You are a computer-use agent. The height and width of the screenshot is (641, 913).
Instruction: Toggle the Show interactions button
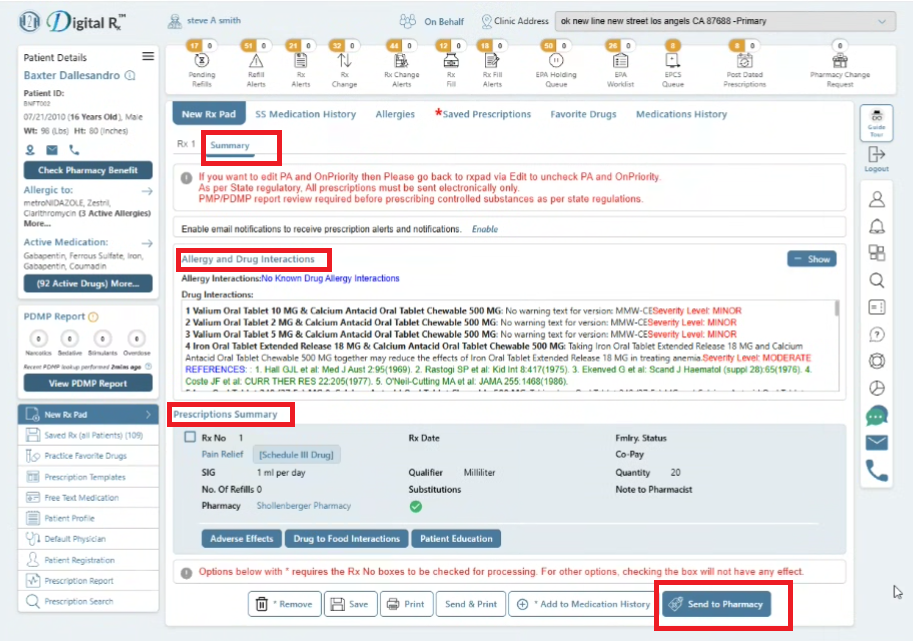pyautogui.click(x=812, y=259)
